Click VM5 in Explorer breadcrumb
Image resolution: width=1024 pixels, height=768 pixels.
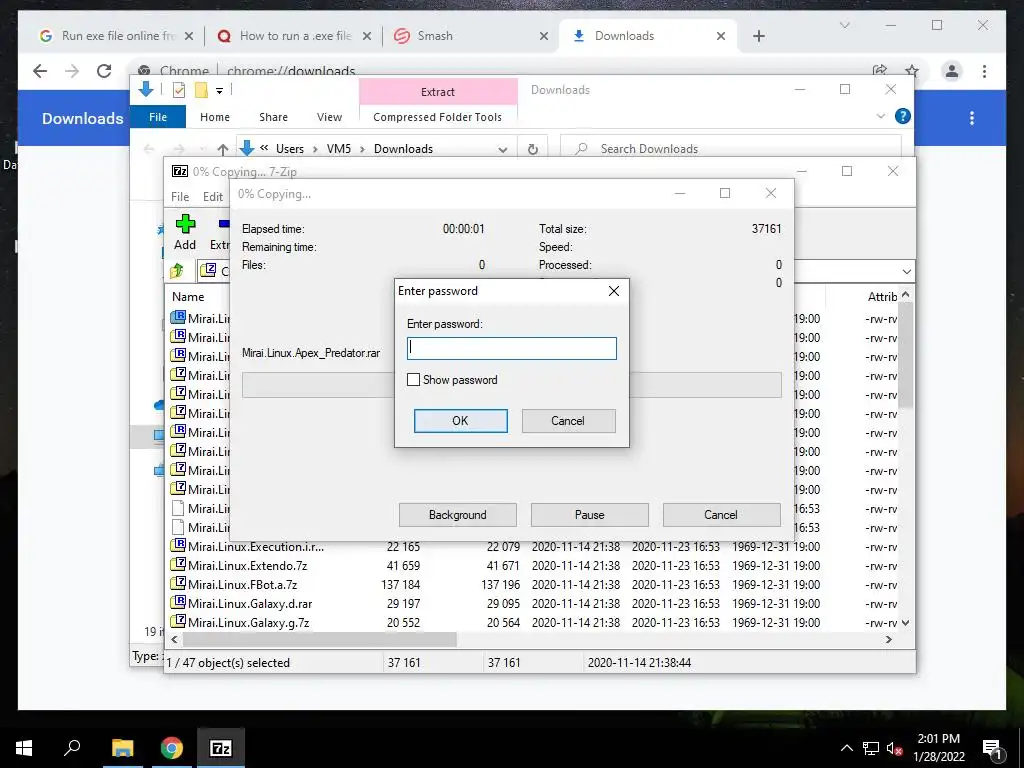pyautogui.click(x=339, y=149)
